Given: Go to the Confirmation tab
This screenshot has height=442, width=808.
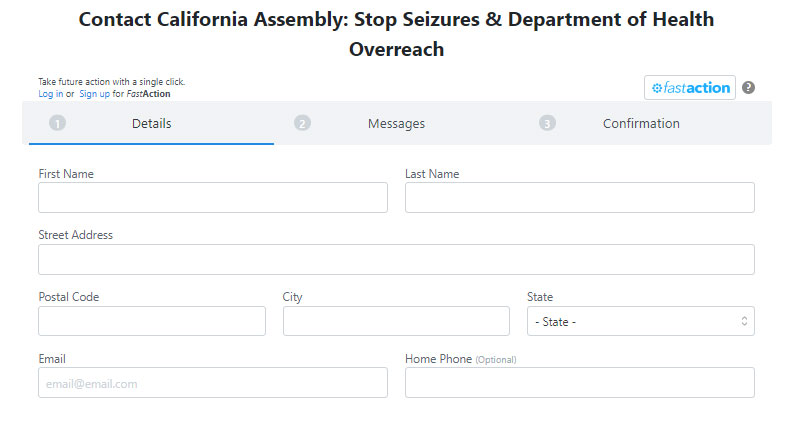Looking at the screenshot, I should (641, 124).
